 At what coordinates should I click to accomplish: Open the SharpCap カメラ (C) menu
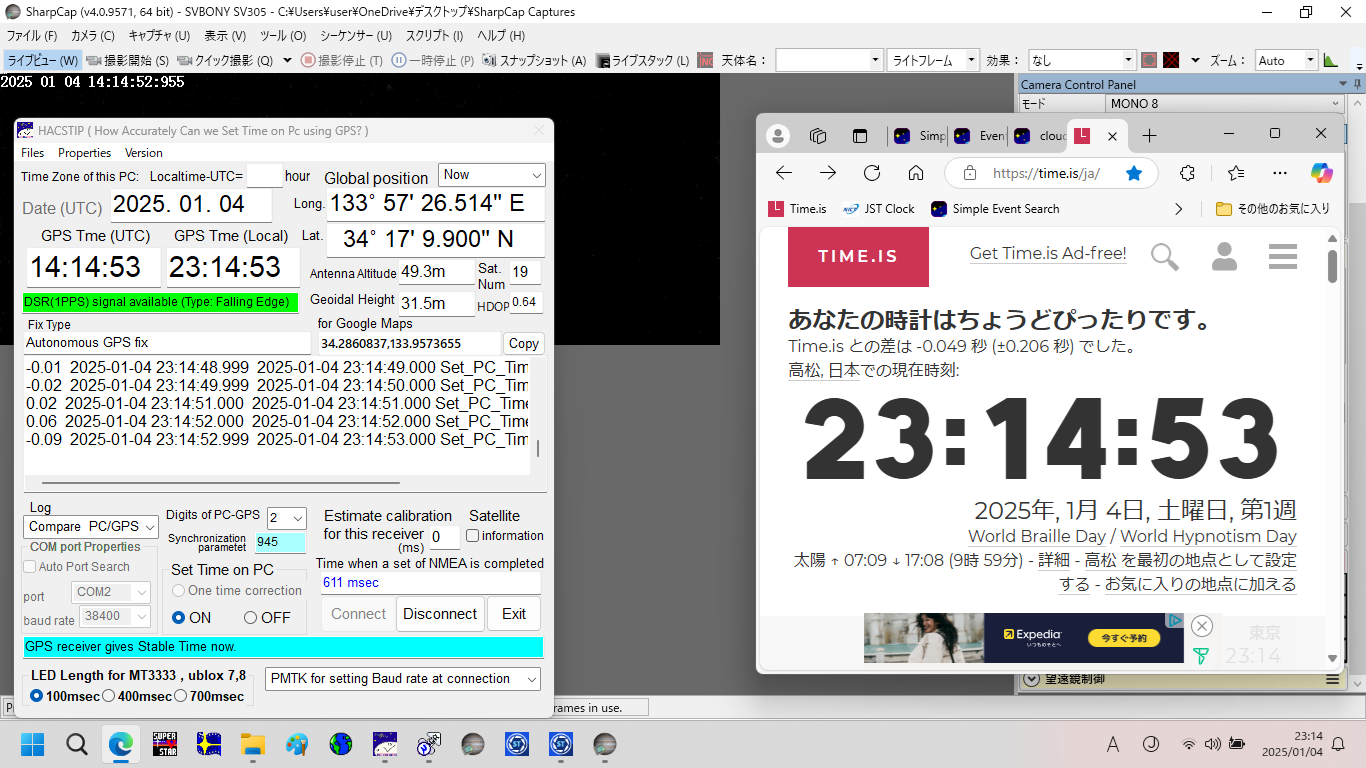[x=92, y=35]
